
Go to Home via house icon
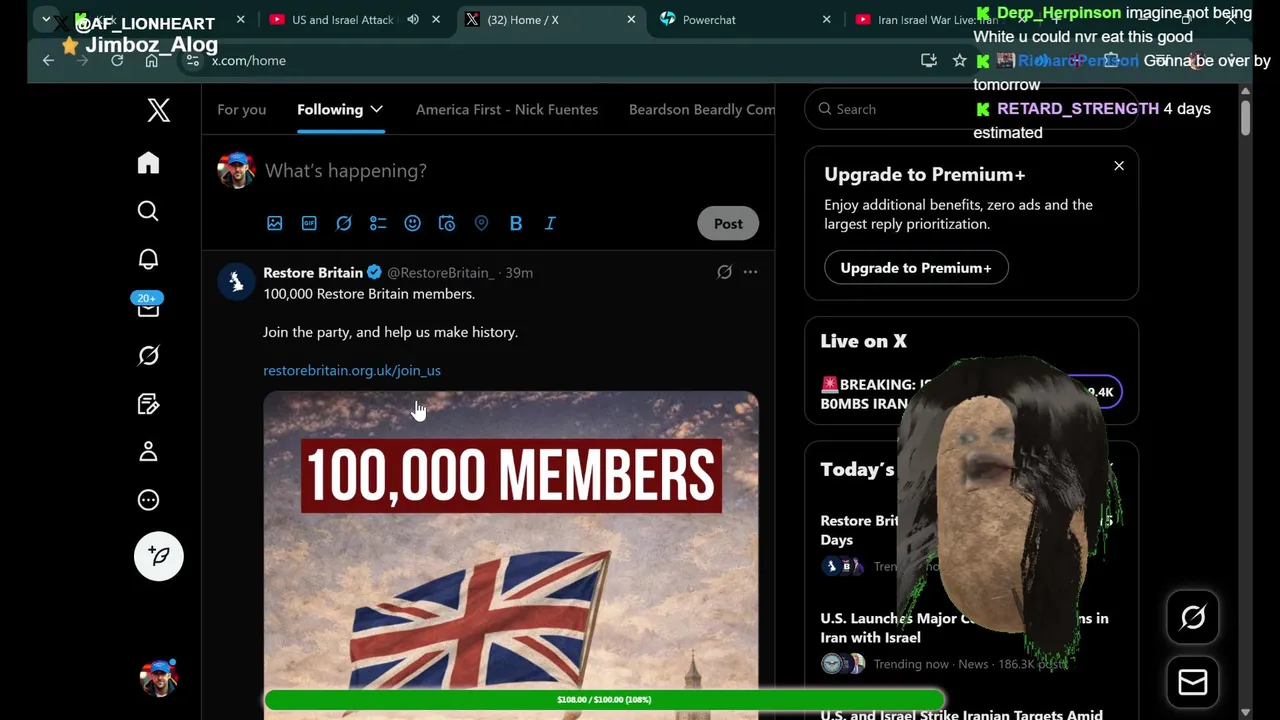tap(148, 163)
